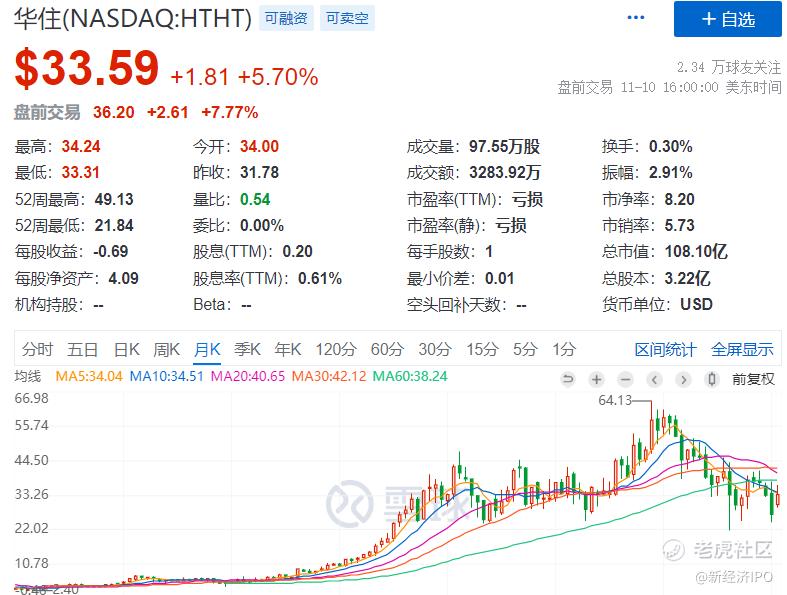787x595 pixels.
Task: Click the 成交量 value 97.55万股
Action: (504, 147)
